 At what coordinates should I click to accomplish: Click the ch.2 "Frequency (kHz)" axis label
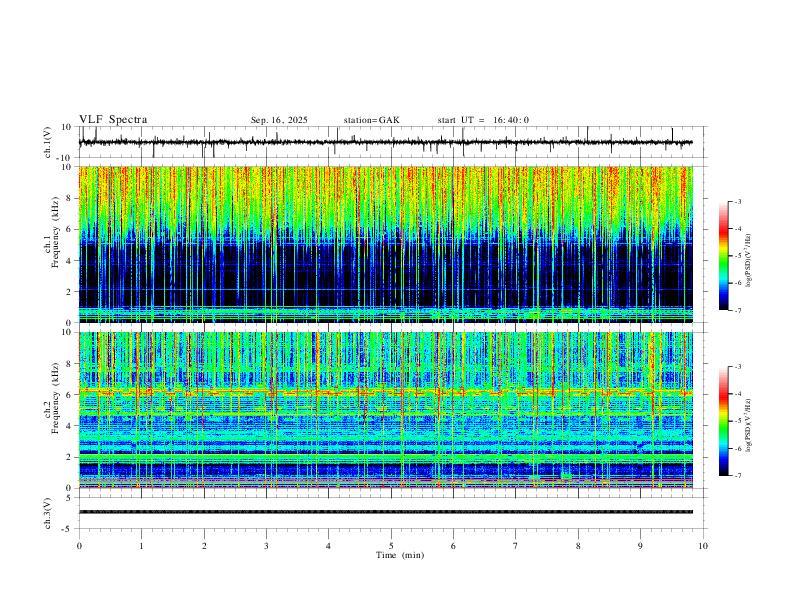pyautogui.click(x=55, y=399)
